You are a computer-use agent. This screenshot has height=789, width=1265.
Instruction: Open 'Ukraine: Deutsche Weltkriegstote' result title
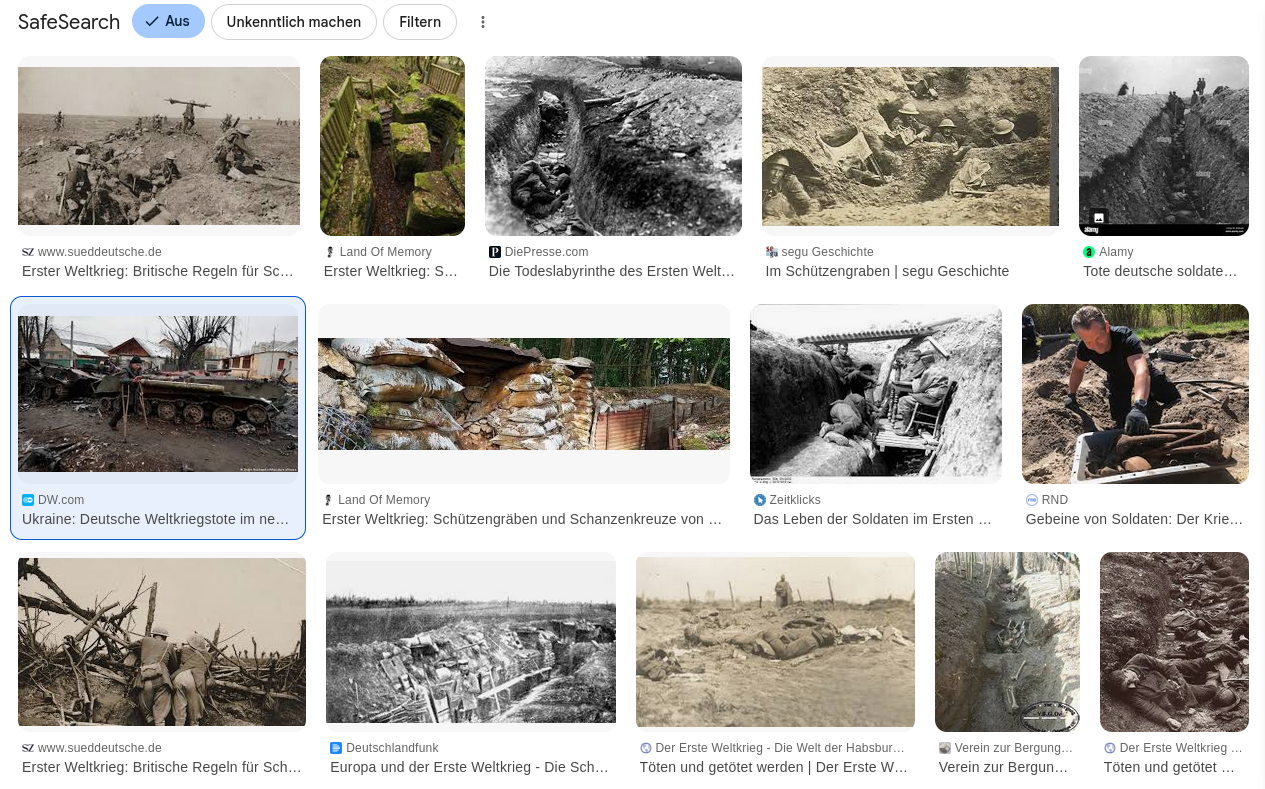155,519
